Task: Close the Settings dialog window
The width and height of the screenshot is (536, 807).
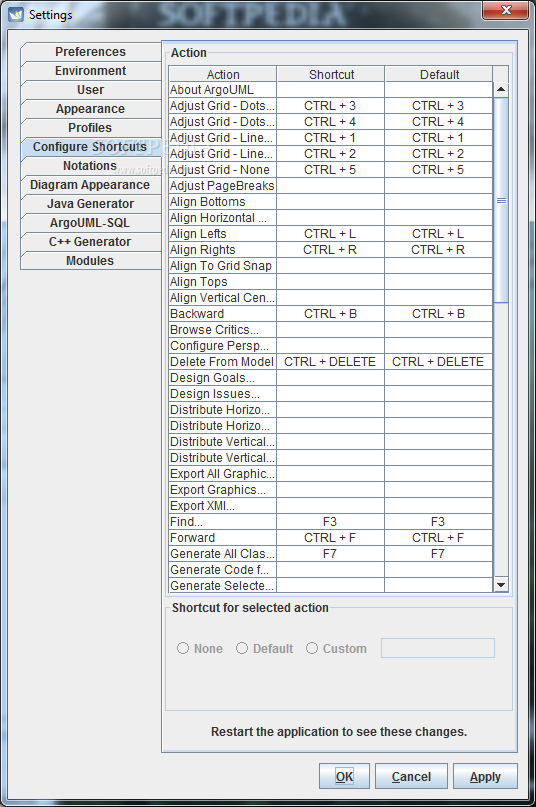Action: click(506, 10)
